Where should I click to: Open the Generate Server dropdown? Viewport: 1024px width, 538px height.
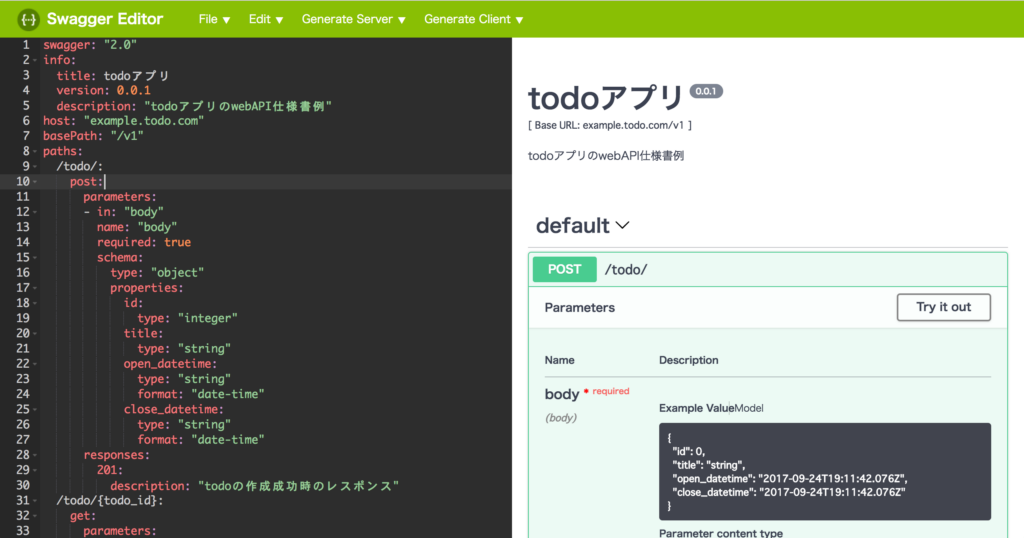353,19
